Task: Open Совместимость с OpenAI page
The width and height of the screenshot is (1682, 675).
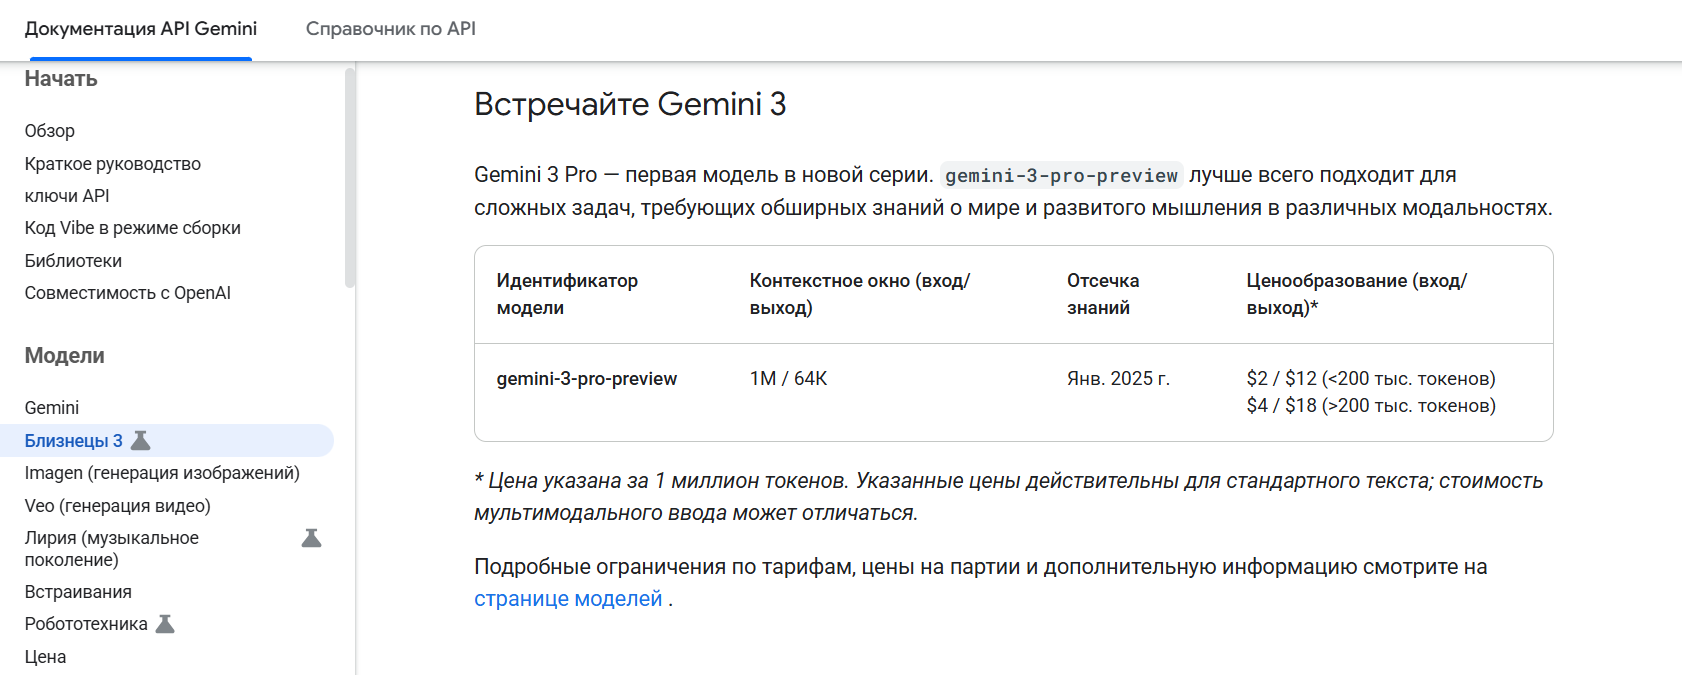Action: click(128, 293)
